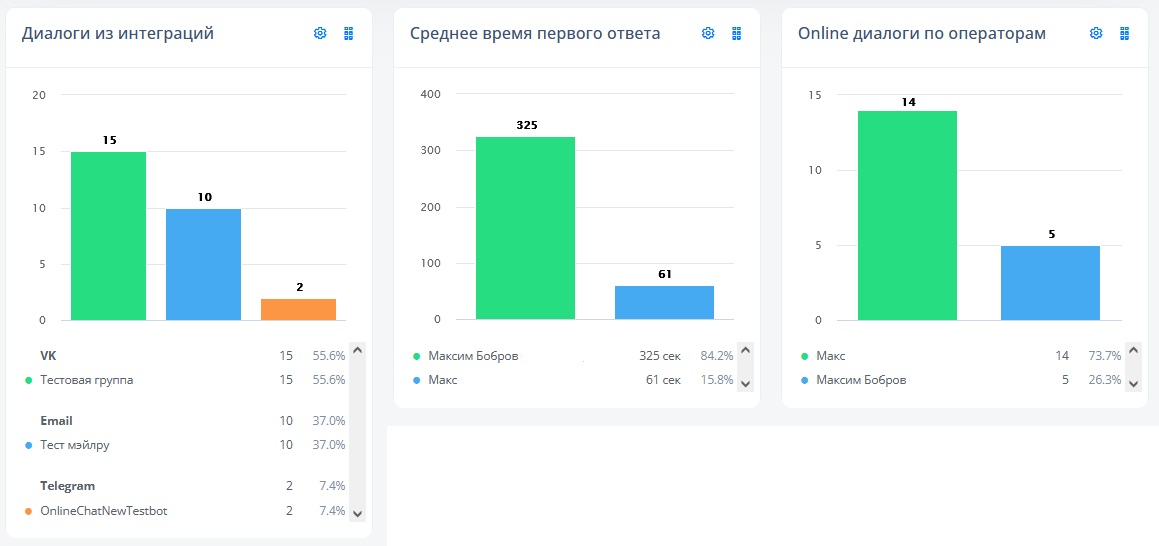Screen dimensions: 1159x546
Task: Click scroll-down arrow in integrations legend list
Action: [x=357, y=513]
